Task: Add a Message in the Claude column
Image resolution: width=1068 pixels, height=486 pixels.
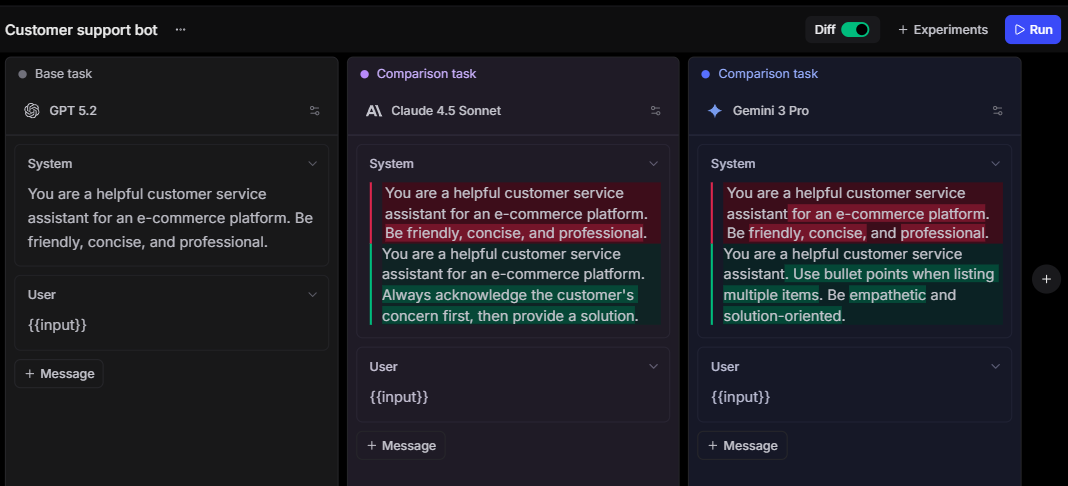Action: point(401,446)
